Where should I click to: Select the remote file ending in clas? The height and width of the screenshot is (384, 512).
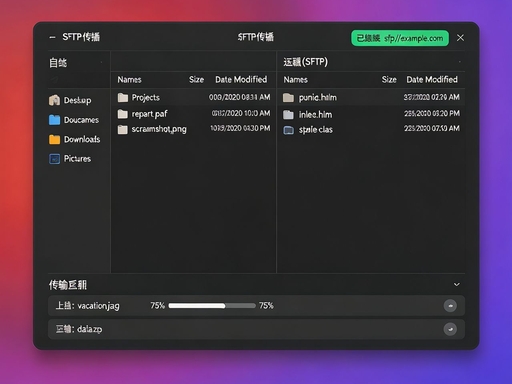(x=316, y=130)
